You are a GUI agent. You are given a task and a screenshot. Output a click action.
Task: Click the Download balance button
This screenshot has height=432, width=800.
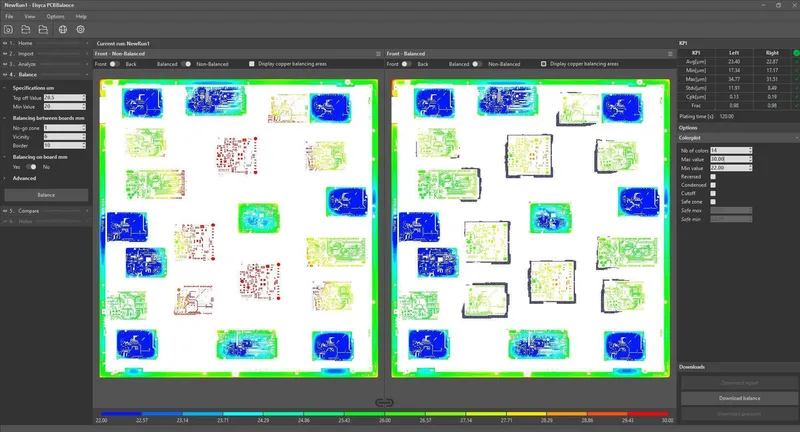coord(739,398)
